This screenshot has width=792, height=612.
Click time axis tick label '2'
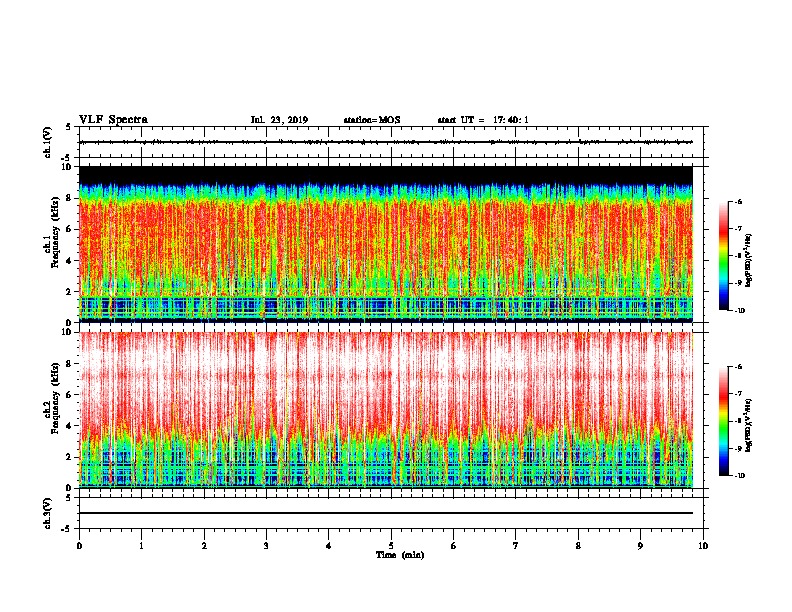[204, 546]
